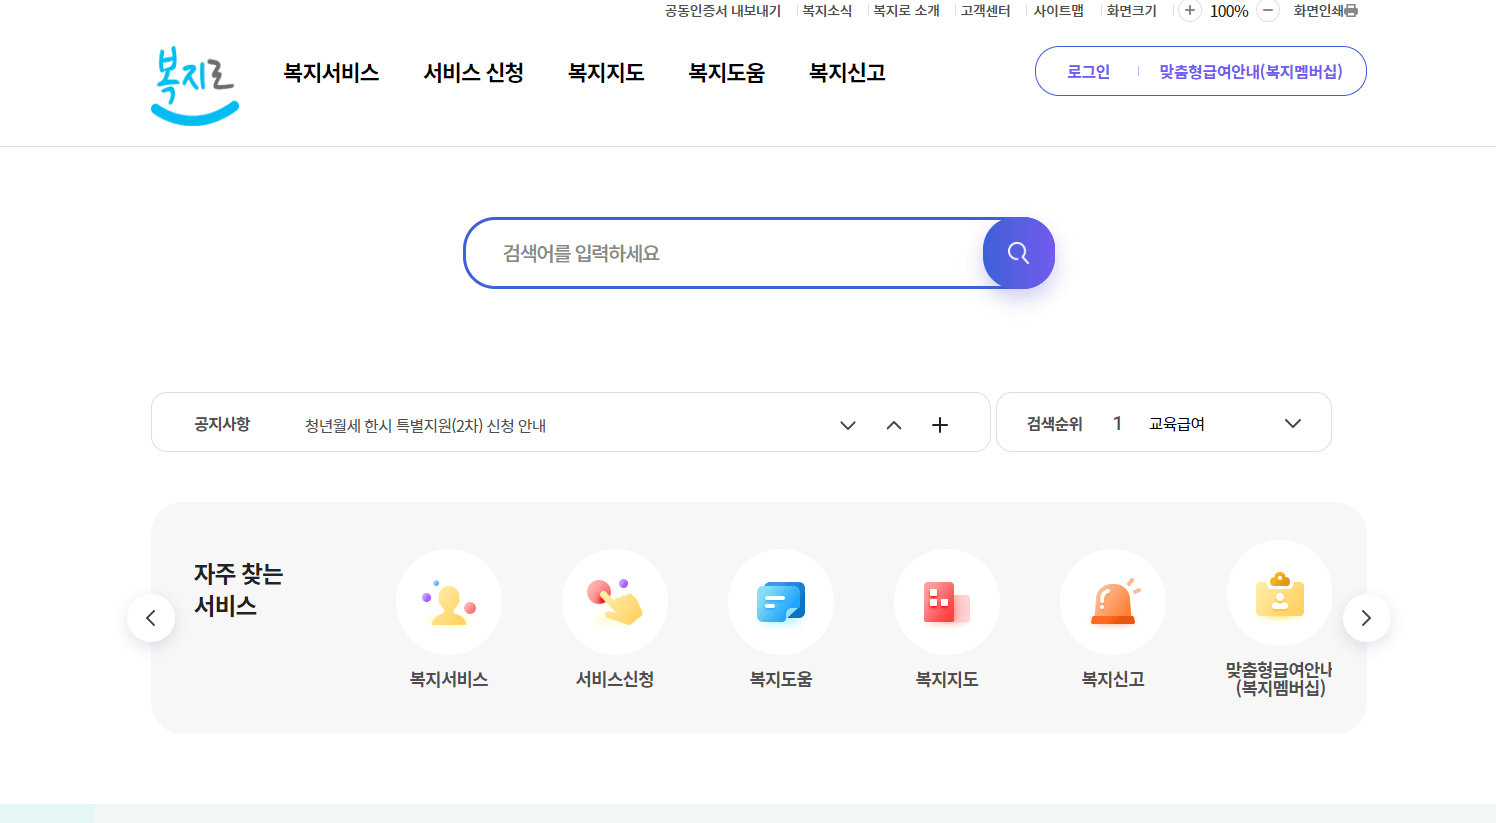Click the 복지신고 siren icon
The image size is (1496, 823).
[x=1112, y=601]
